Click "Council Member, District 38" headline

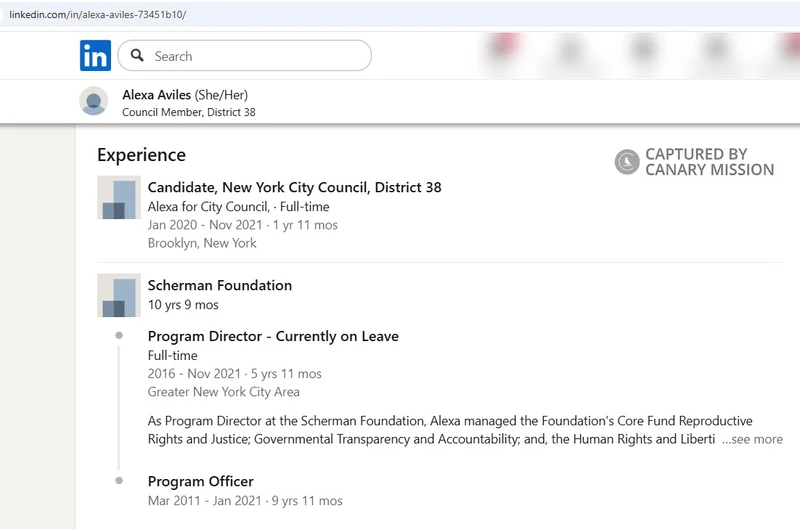pyautogui.click(x=188, y=112)
